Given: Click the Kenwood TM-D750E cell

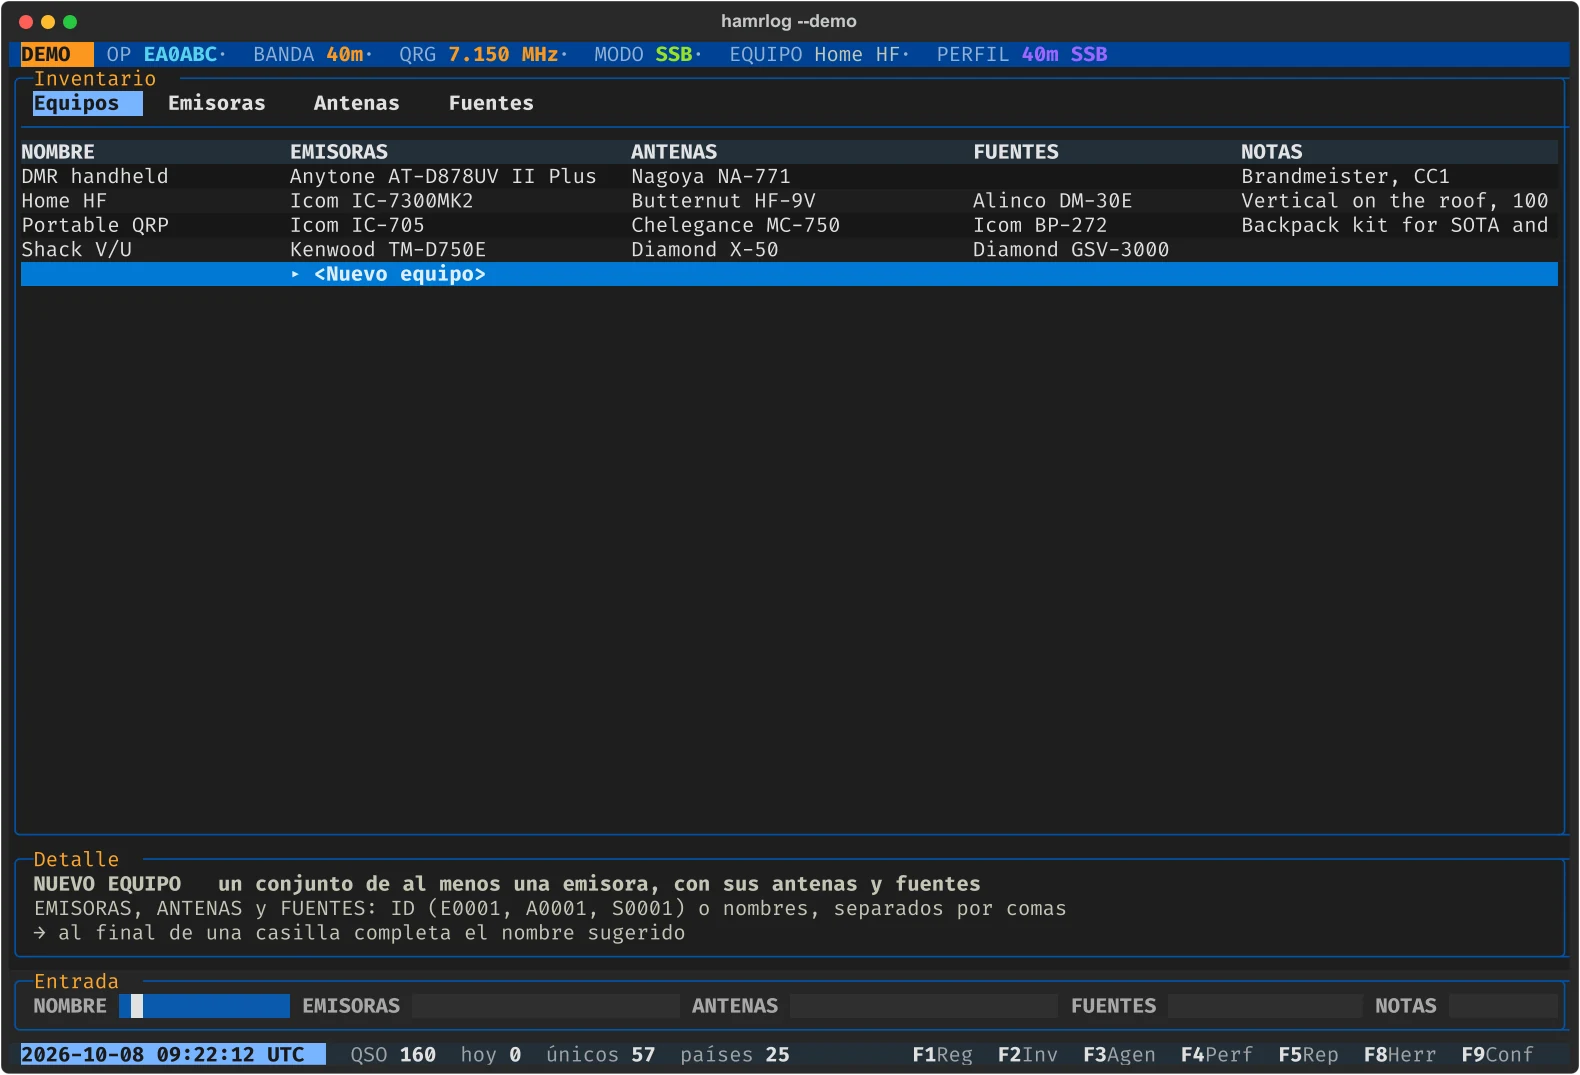Looking at the screenshot, I should tap(388, 249).
